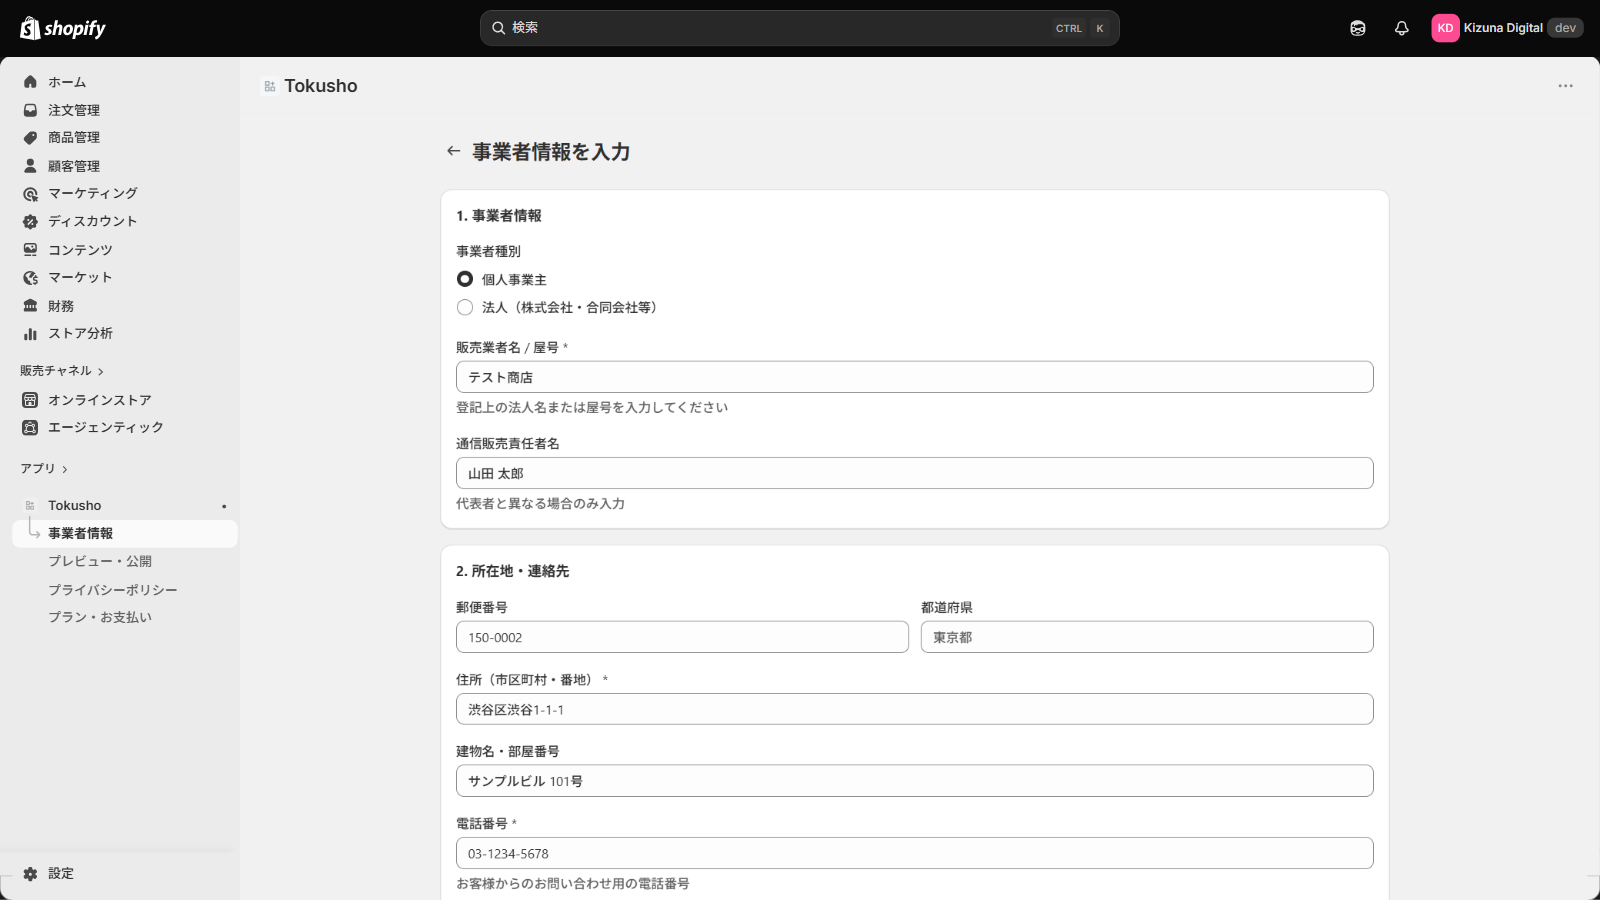
Task: Open 設定 gear icon
Action: pos(30,874)
